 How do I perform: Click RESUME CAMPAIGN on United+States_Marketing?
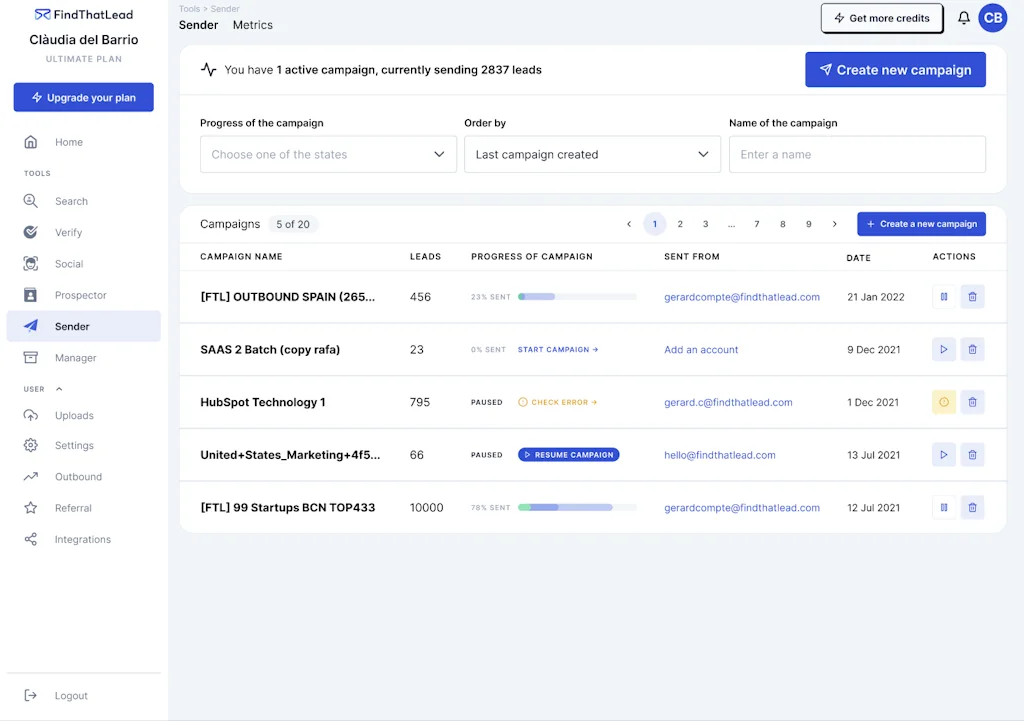click(568, 454)
